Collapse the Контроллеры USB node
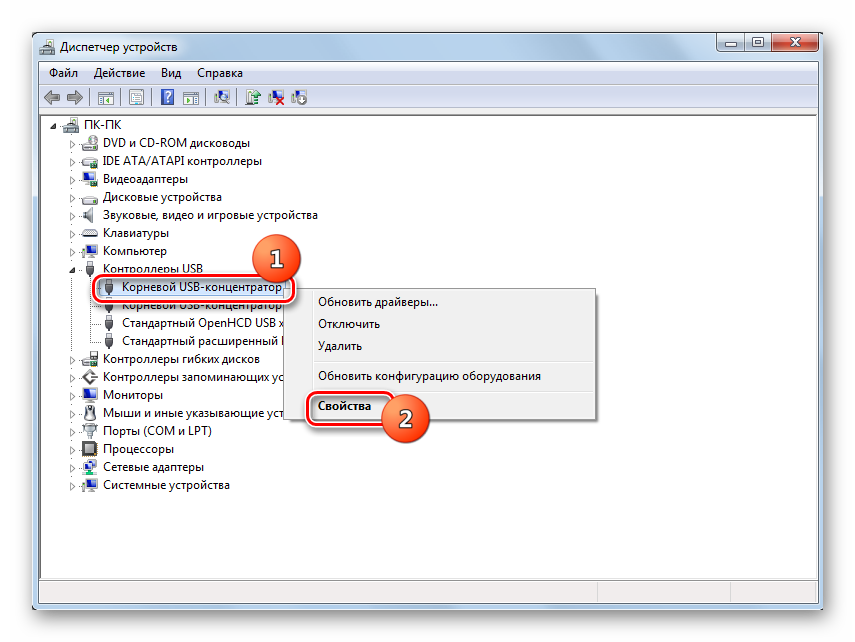Viewport: 855px width, 642px height. (72, 270)
